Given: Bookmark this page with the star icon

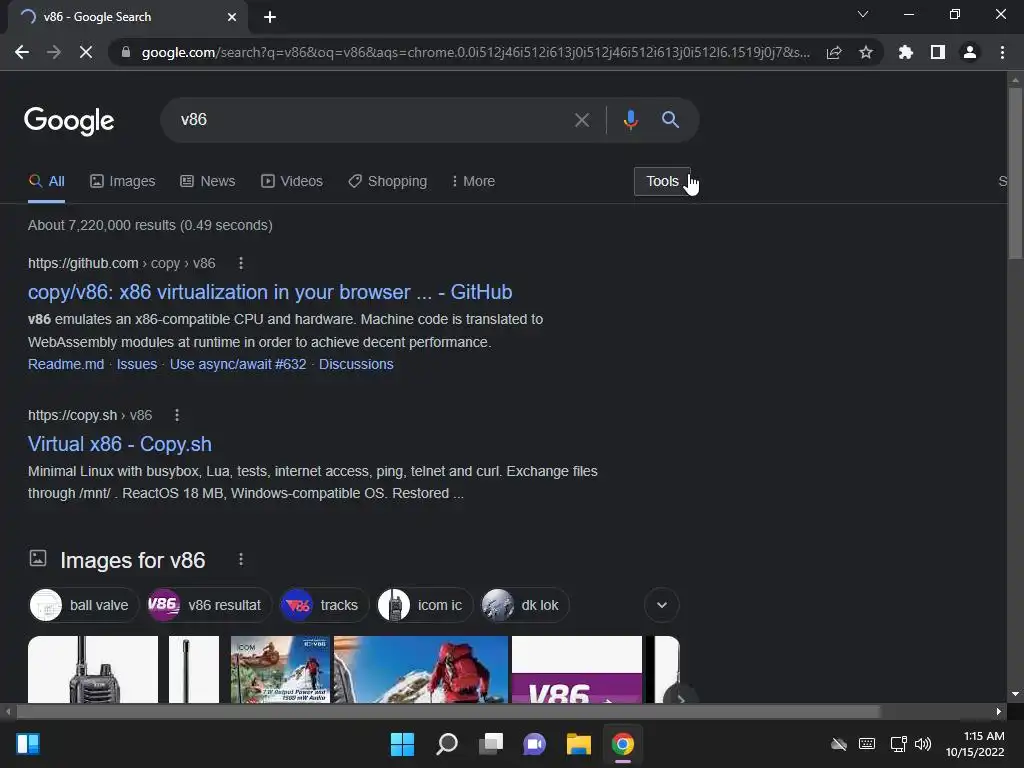Looking at the screenshot, I should point(866,52).
